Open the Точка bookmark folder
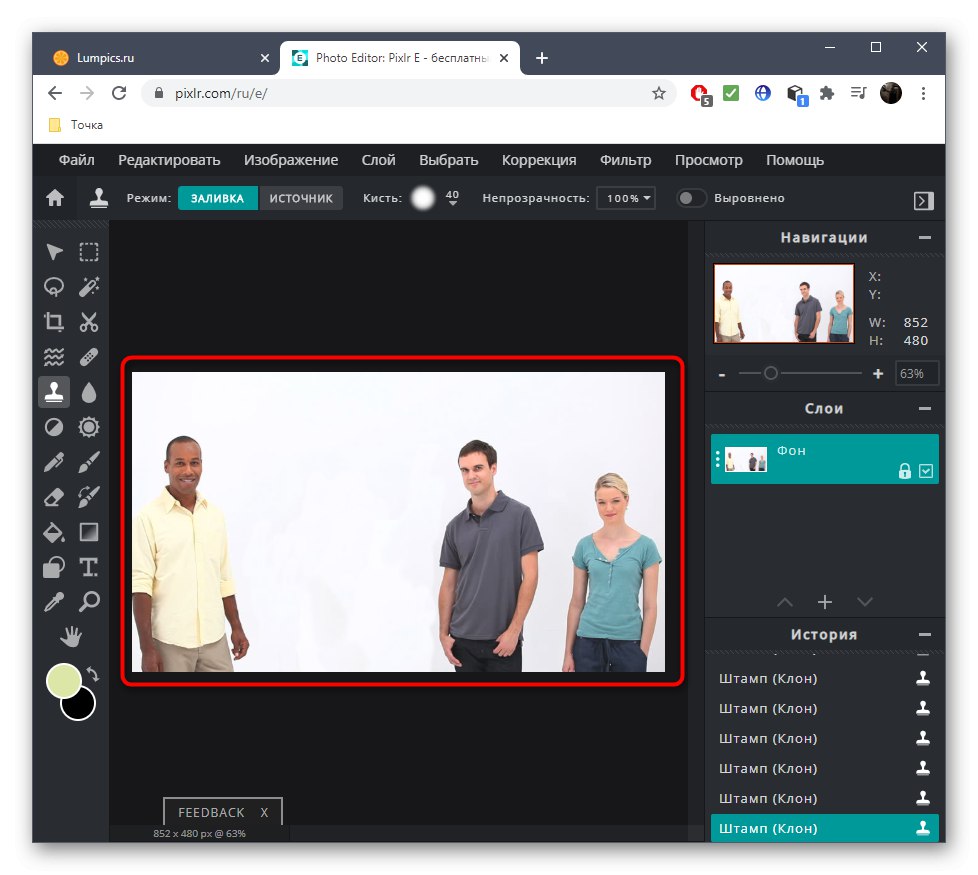Viewport: 978px width, 875px height. pos(75,125)
